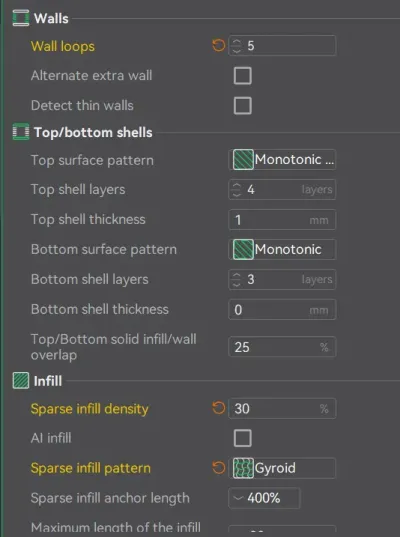Click the Top shell thickness field
400x537 pixels.
tap(282, 220)
